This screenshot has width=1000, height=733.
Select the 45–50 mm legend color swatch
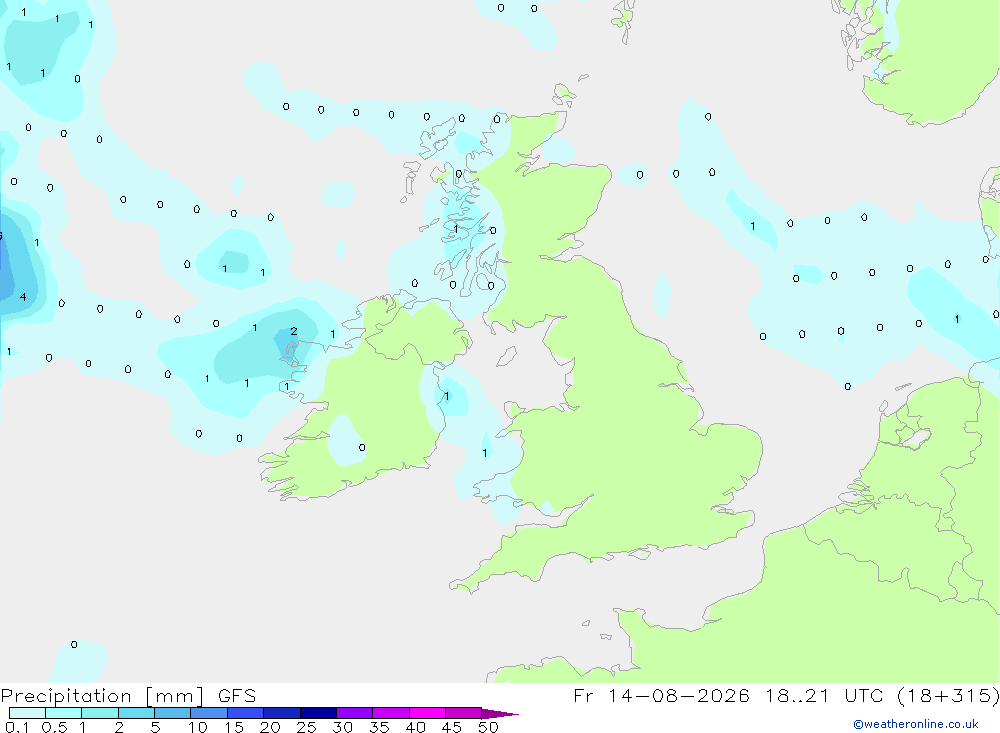[463, 713]
